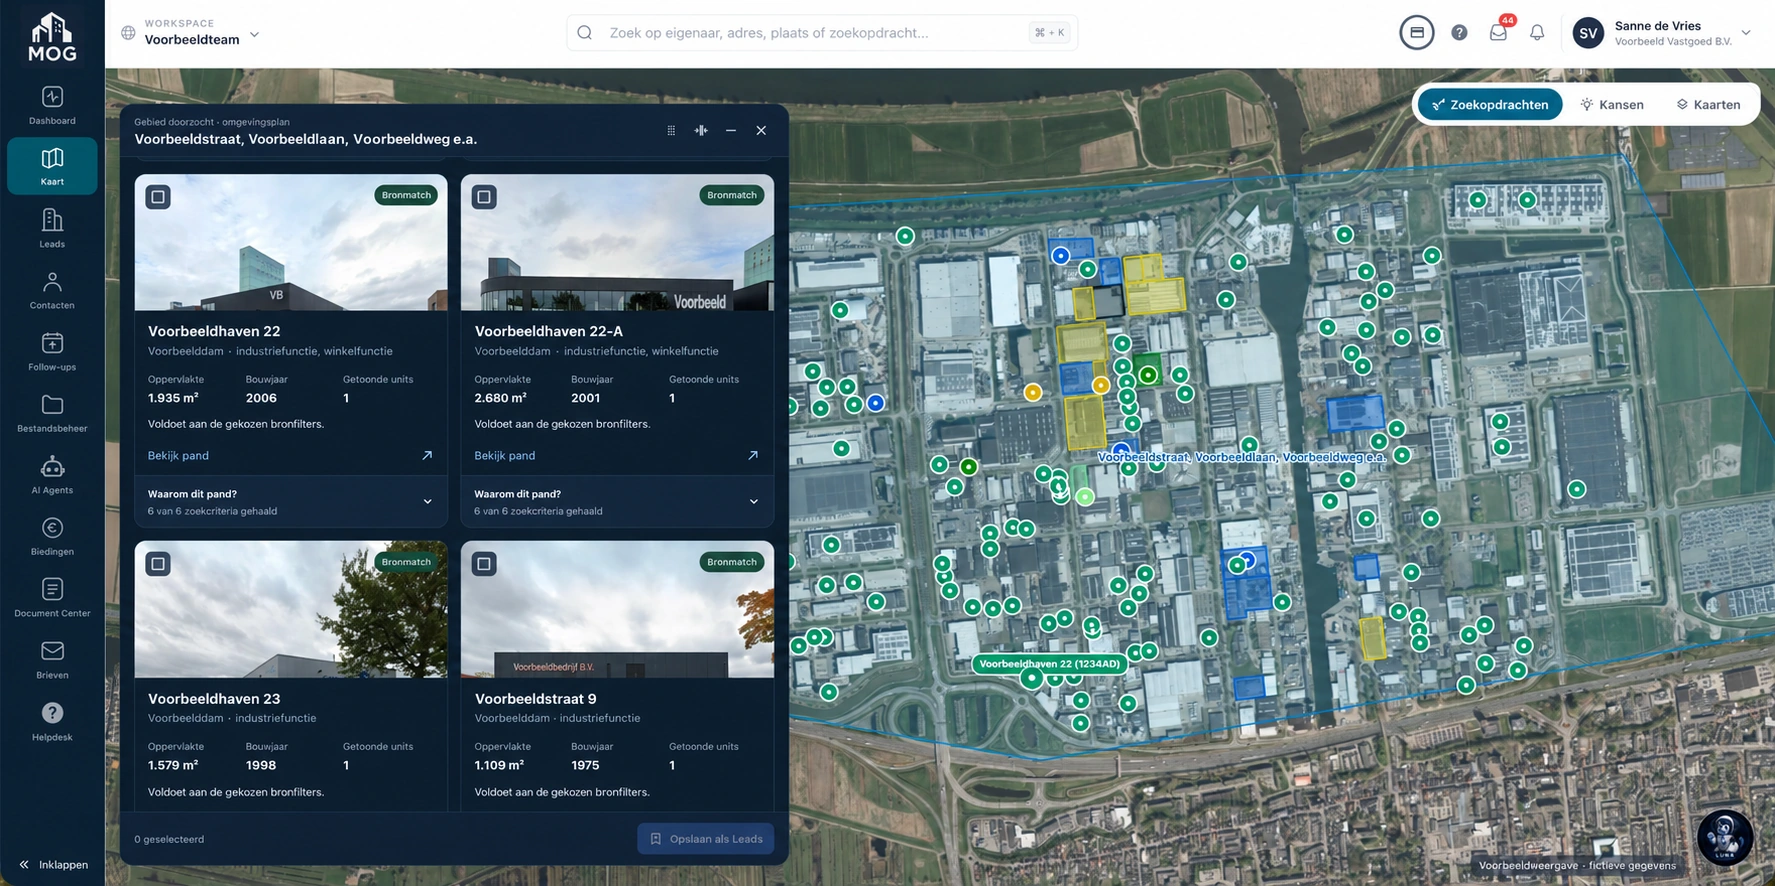Check the Voorbeeldhaven 23 card checkbox
Screen dimensions: 1775x886
158,564
